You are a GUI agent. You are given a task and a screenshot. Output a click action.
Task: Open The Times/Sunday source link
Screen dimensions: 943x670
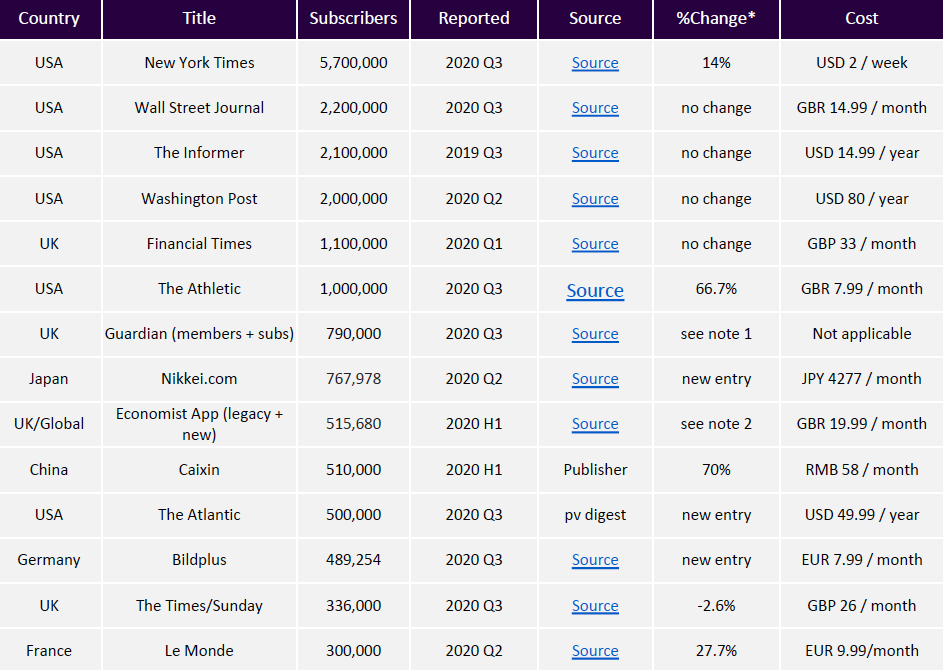pyautogui.click(x=595, y=606)
